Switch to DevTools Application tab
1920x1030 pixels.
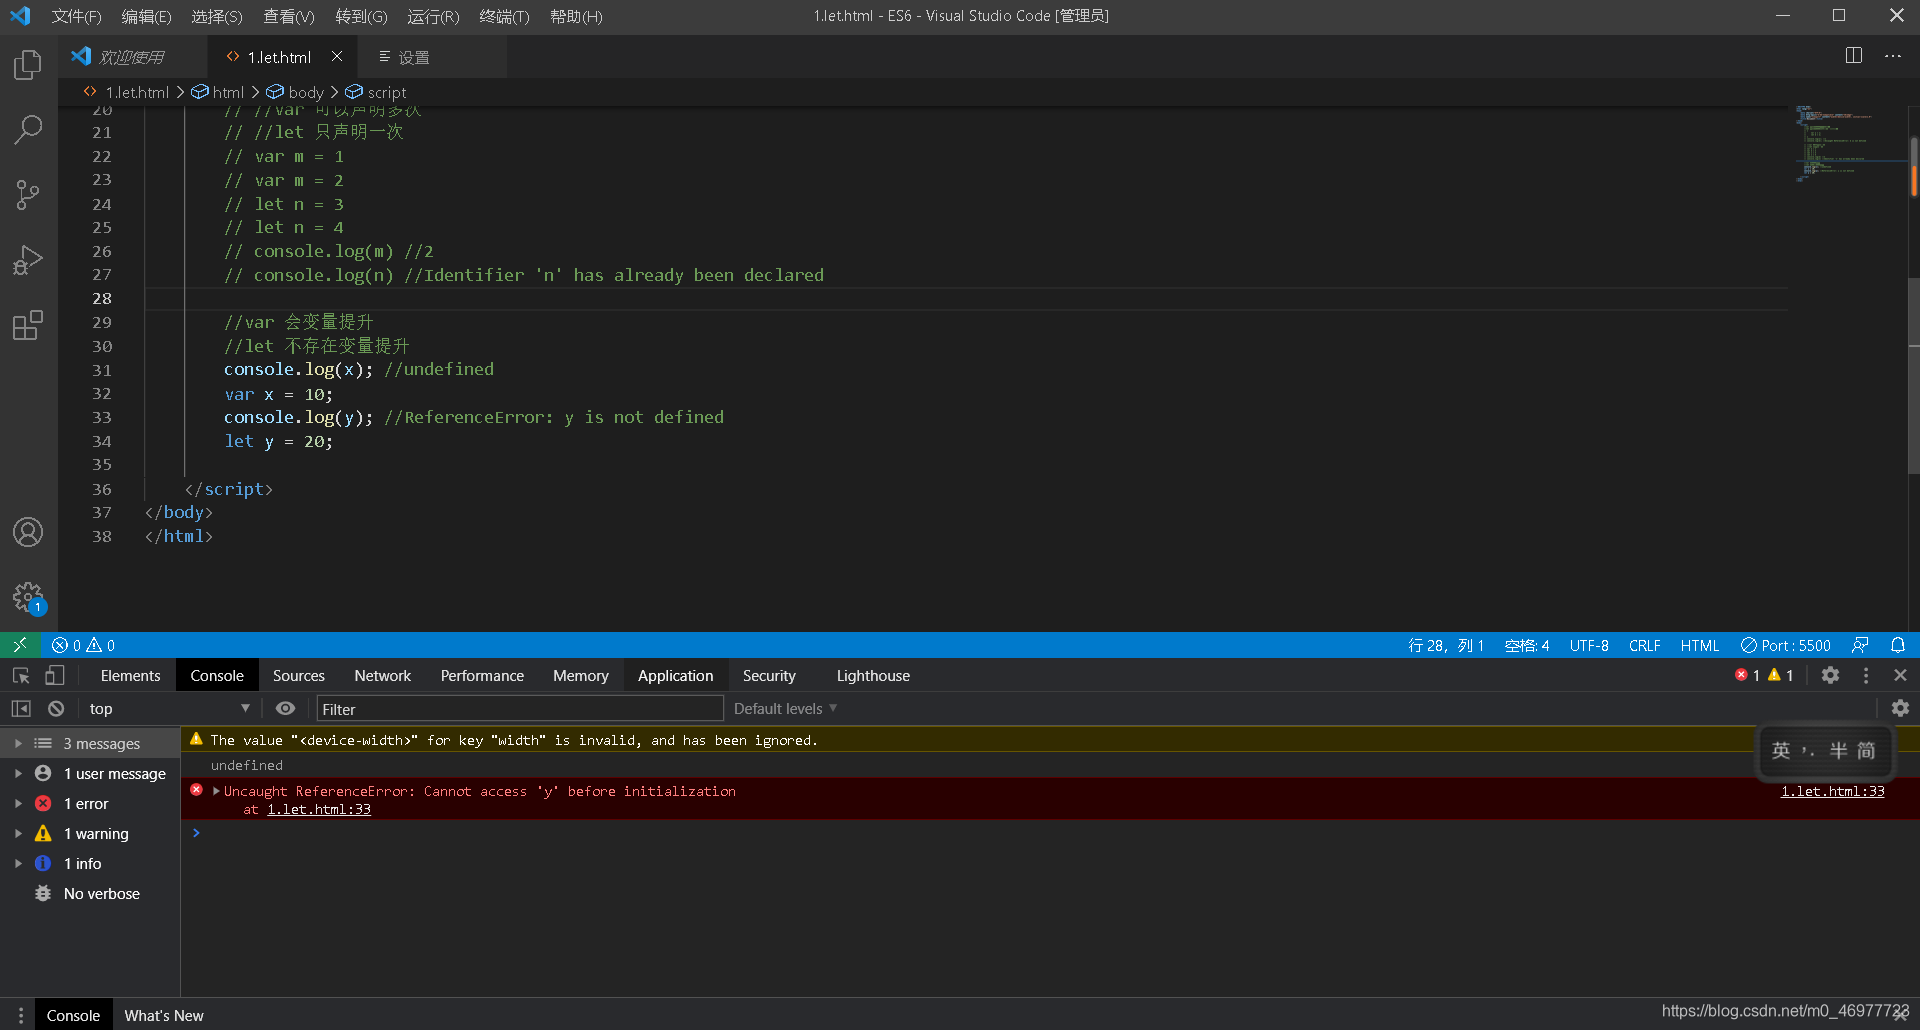click(x=675, y=676)
